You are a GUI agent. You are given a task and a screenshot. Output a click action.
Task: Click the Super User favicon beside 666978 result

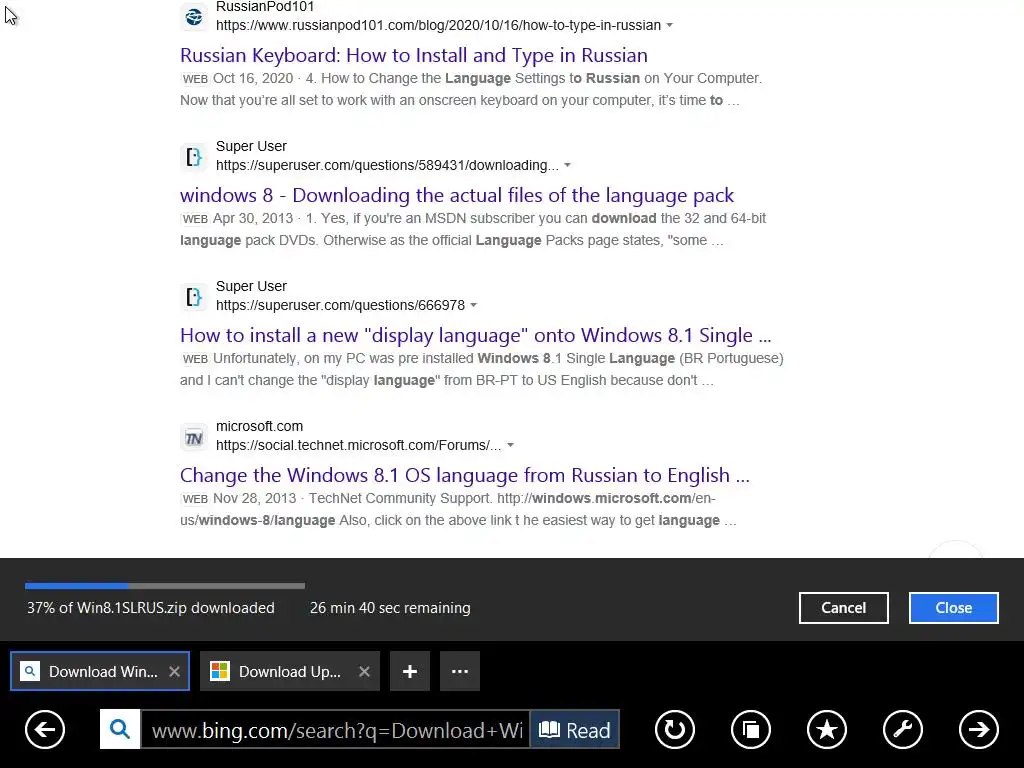click(194, 297)
